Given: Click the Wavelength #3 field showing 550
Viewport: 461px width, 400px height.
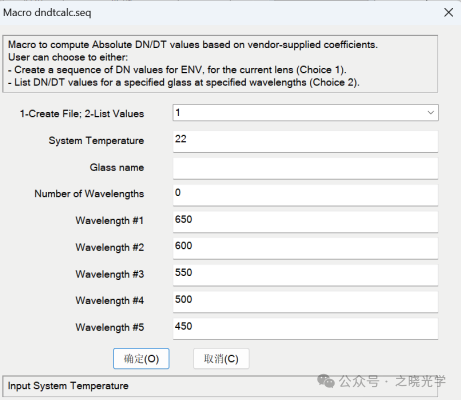Looking at the screenshot, I should coord(305,275).
